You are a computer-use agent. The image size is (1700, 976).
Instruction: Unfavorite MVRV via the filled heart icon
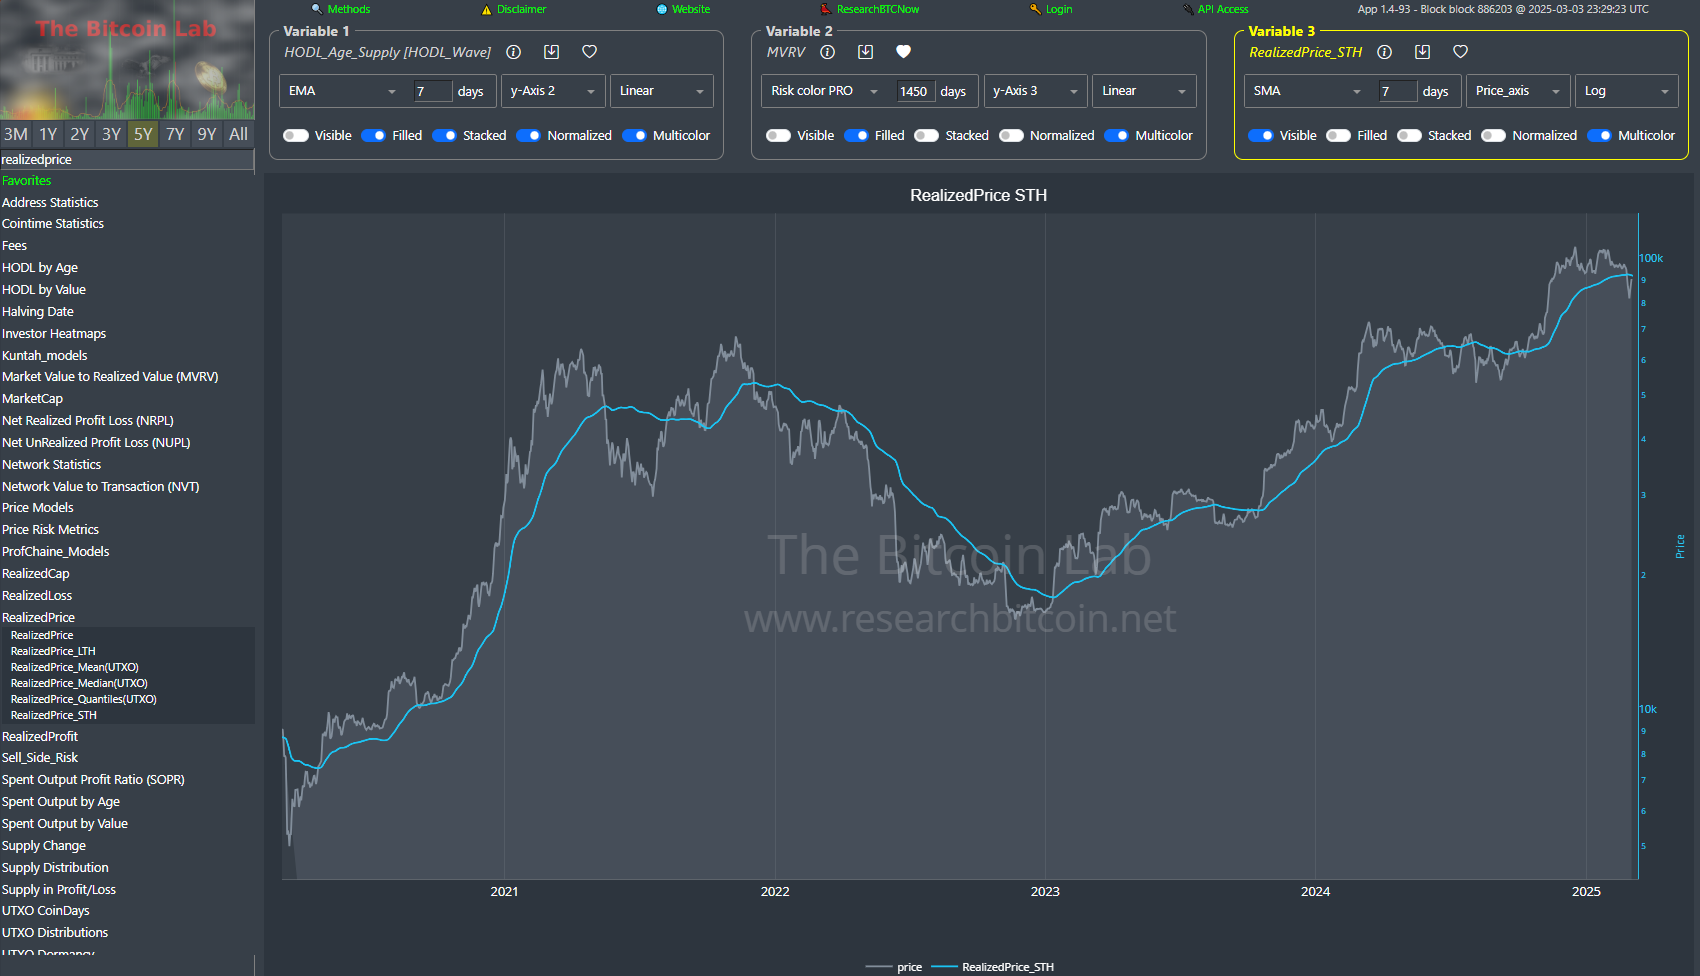tap(903, 51)
